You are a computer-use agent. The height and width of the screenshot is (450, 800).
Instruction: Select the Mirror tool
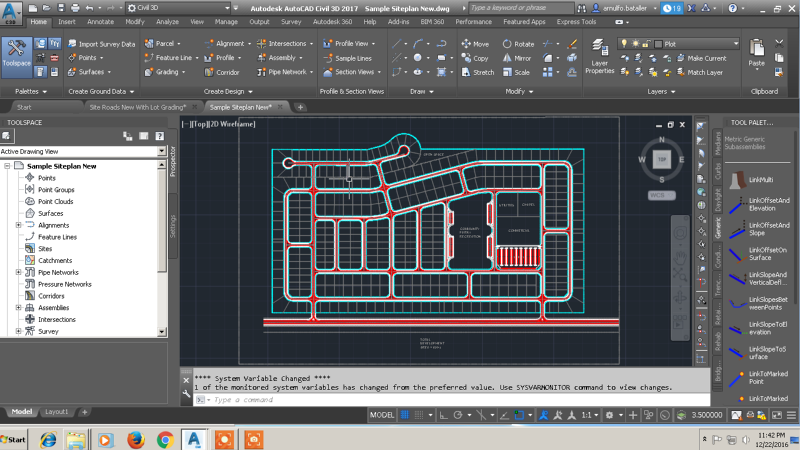pyautogui.click(x=517, y=58)
